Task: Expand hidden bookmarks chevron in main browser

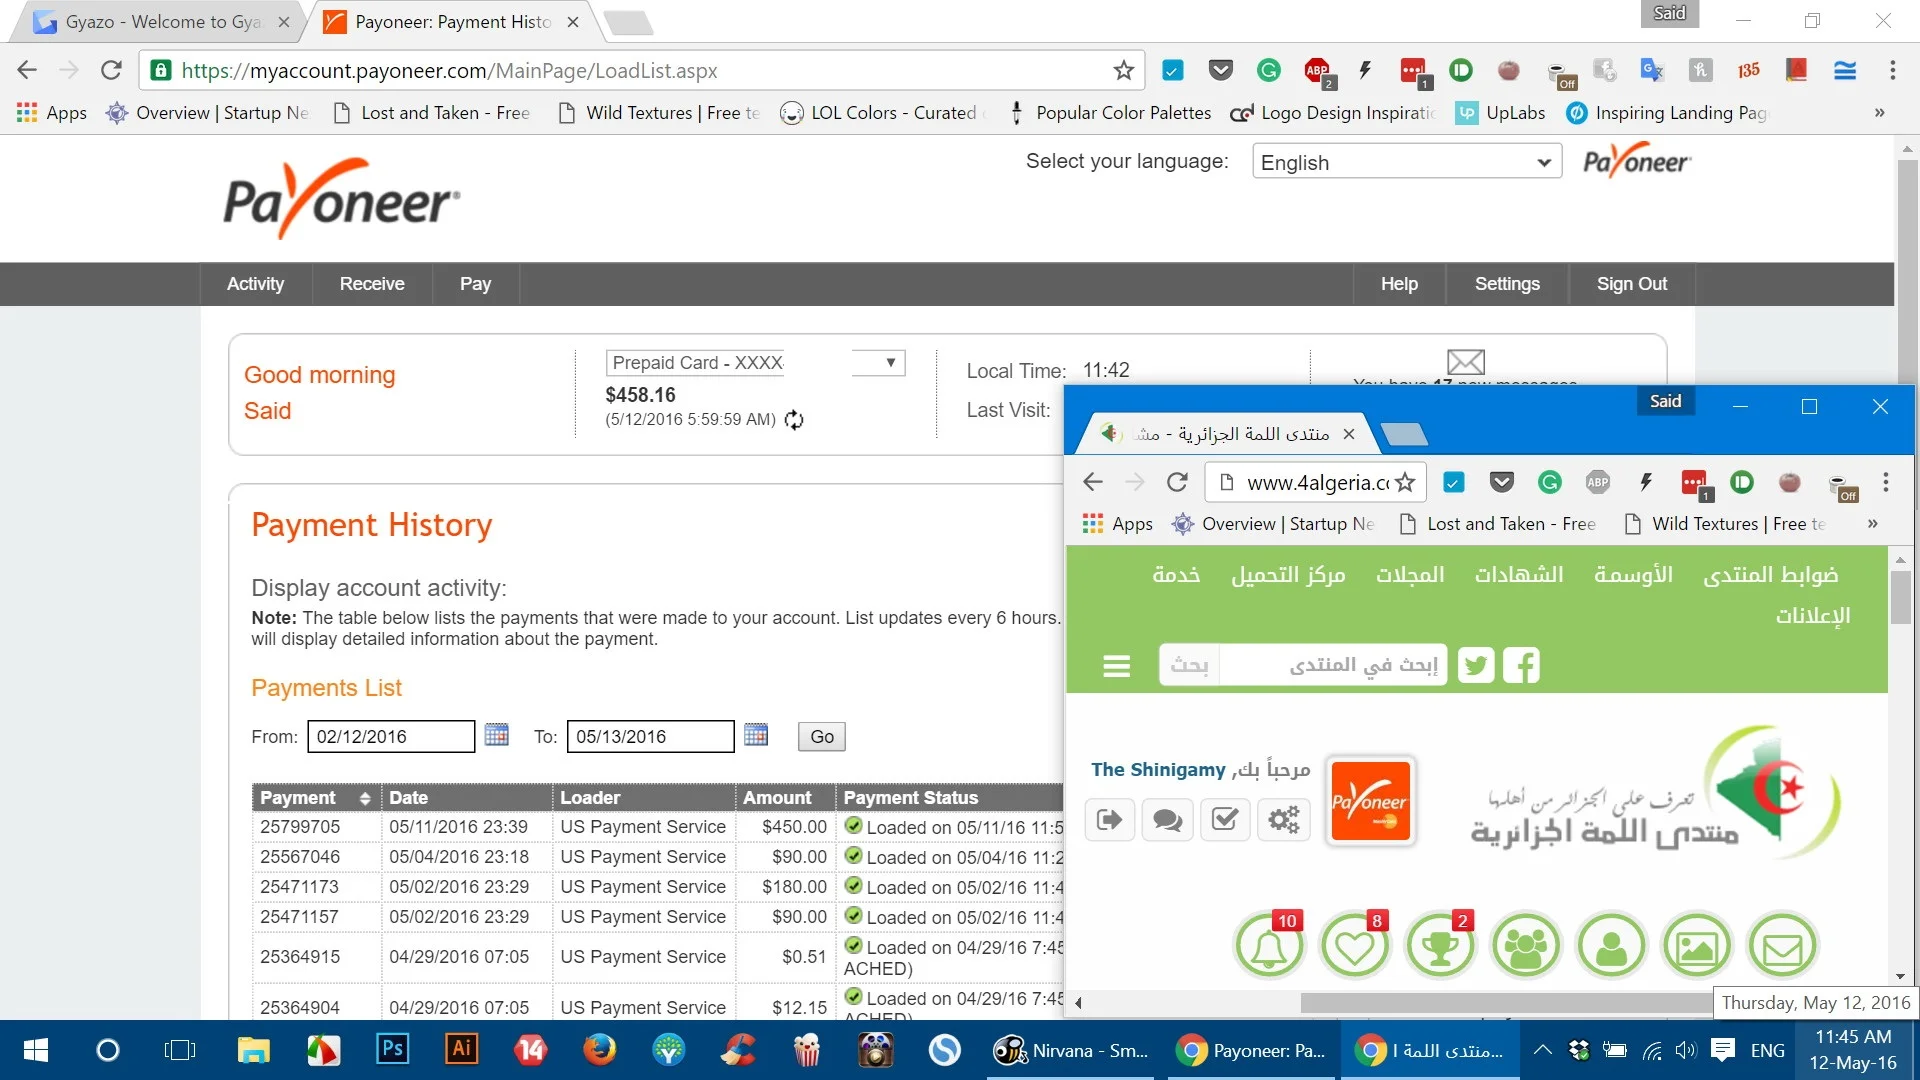Action: point(1879,112)
